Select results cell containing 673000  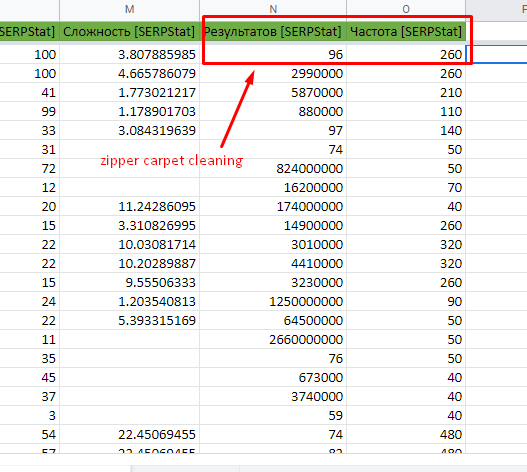[x=273, y=377]
